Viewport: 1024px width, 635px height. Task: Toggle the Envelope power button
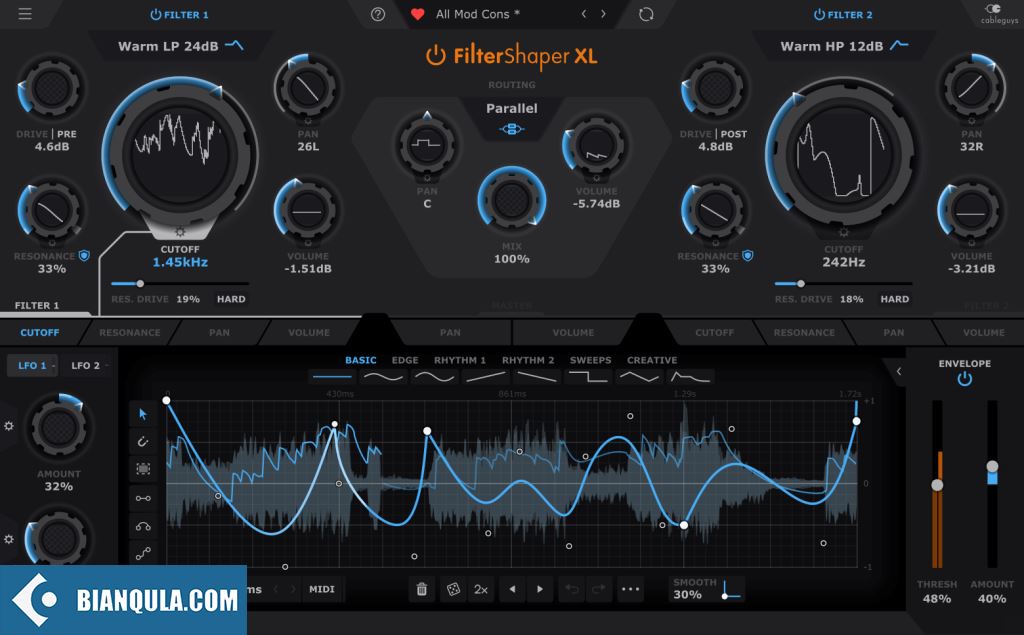[x=965, y=379]
